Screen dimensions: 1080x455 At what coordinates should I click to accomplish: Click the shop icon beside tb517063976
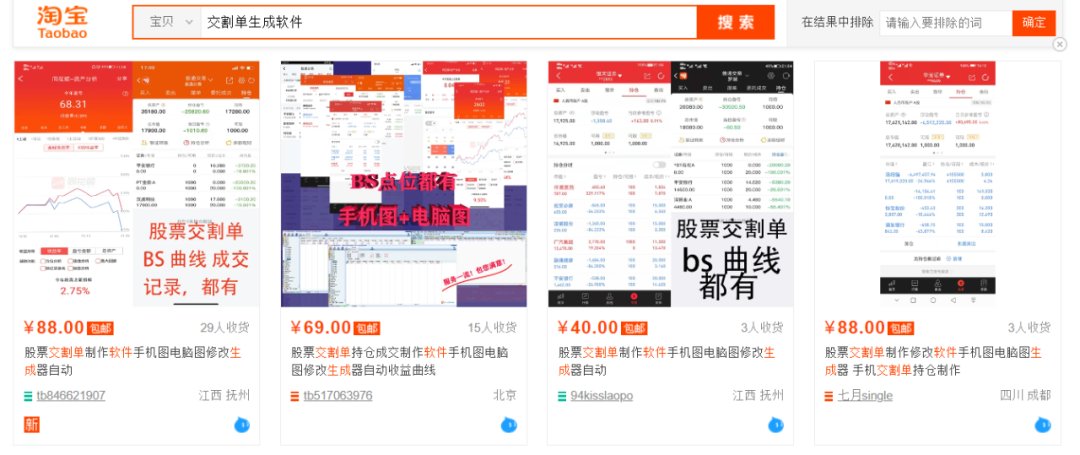pos(295,396)
